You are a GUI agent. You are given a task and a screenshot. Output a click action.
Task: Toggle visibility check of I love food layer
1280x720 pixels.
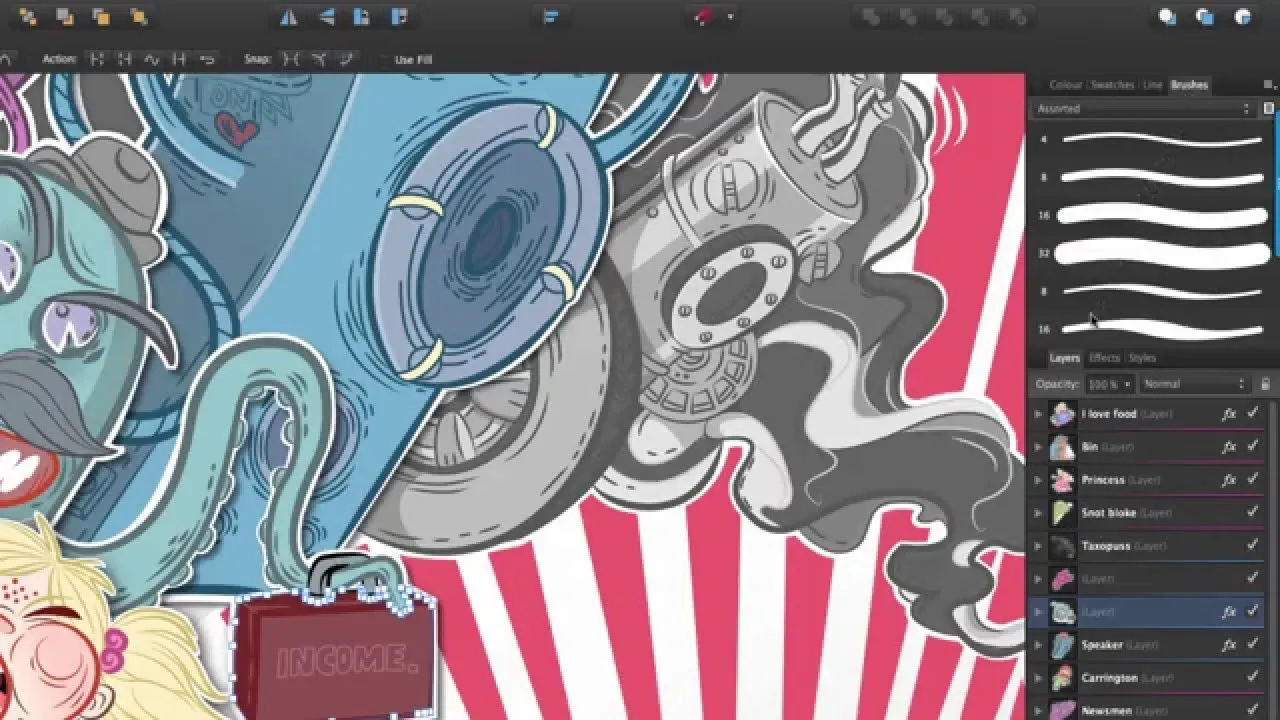point(1254,413)
